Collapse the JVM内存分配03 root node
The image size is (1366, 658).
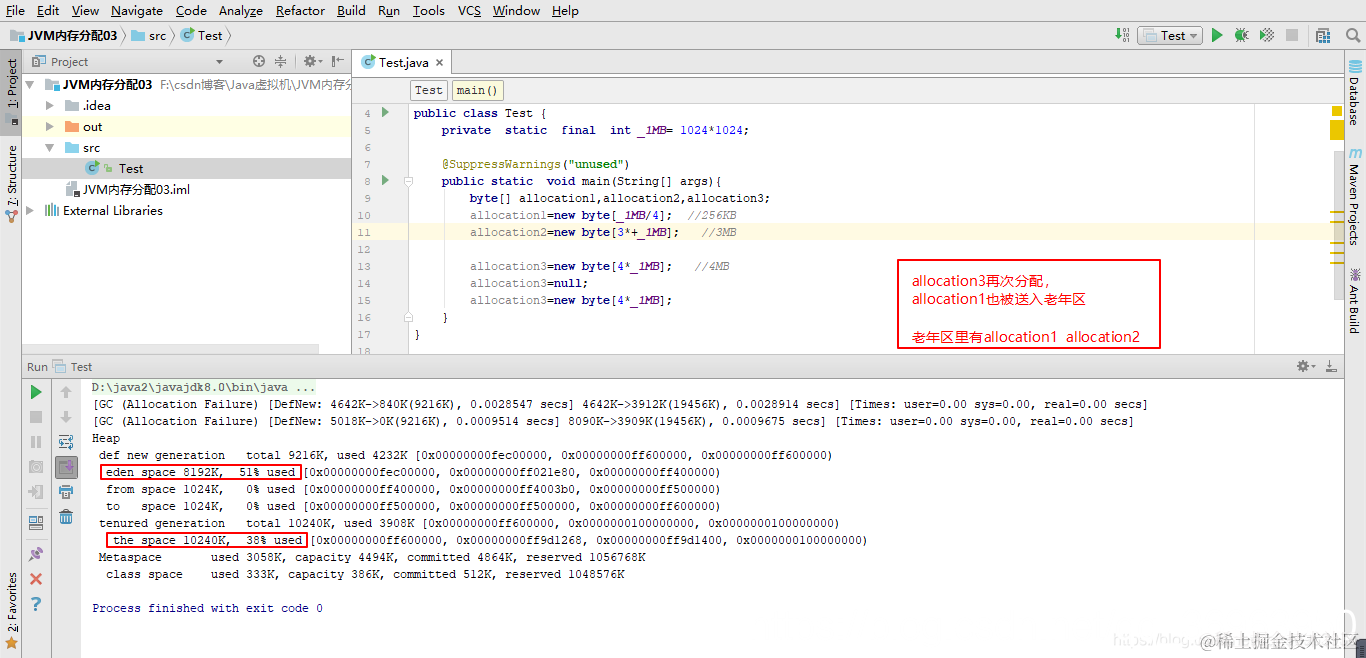pos(31,85)
